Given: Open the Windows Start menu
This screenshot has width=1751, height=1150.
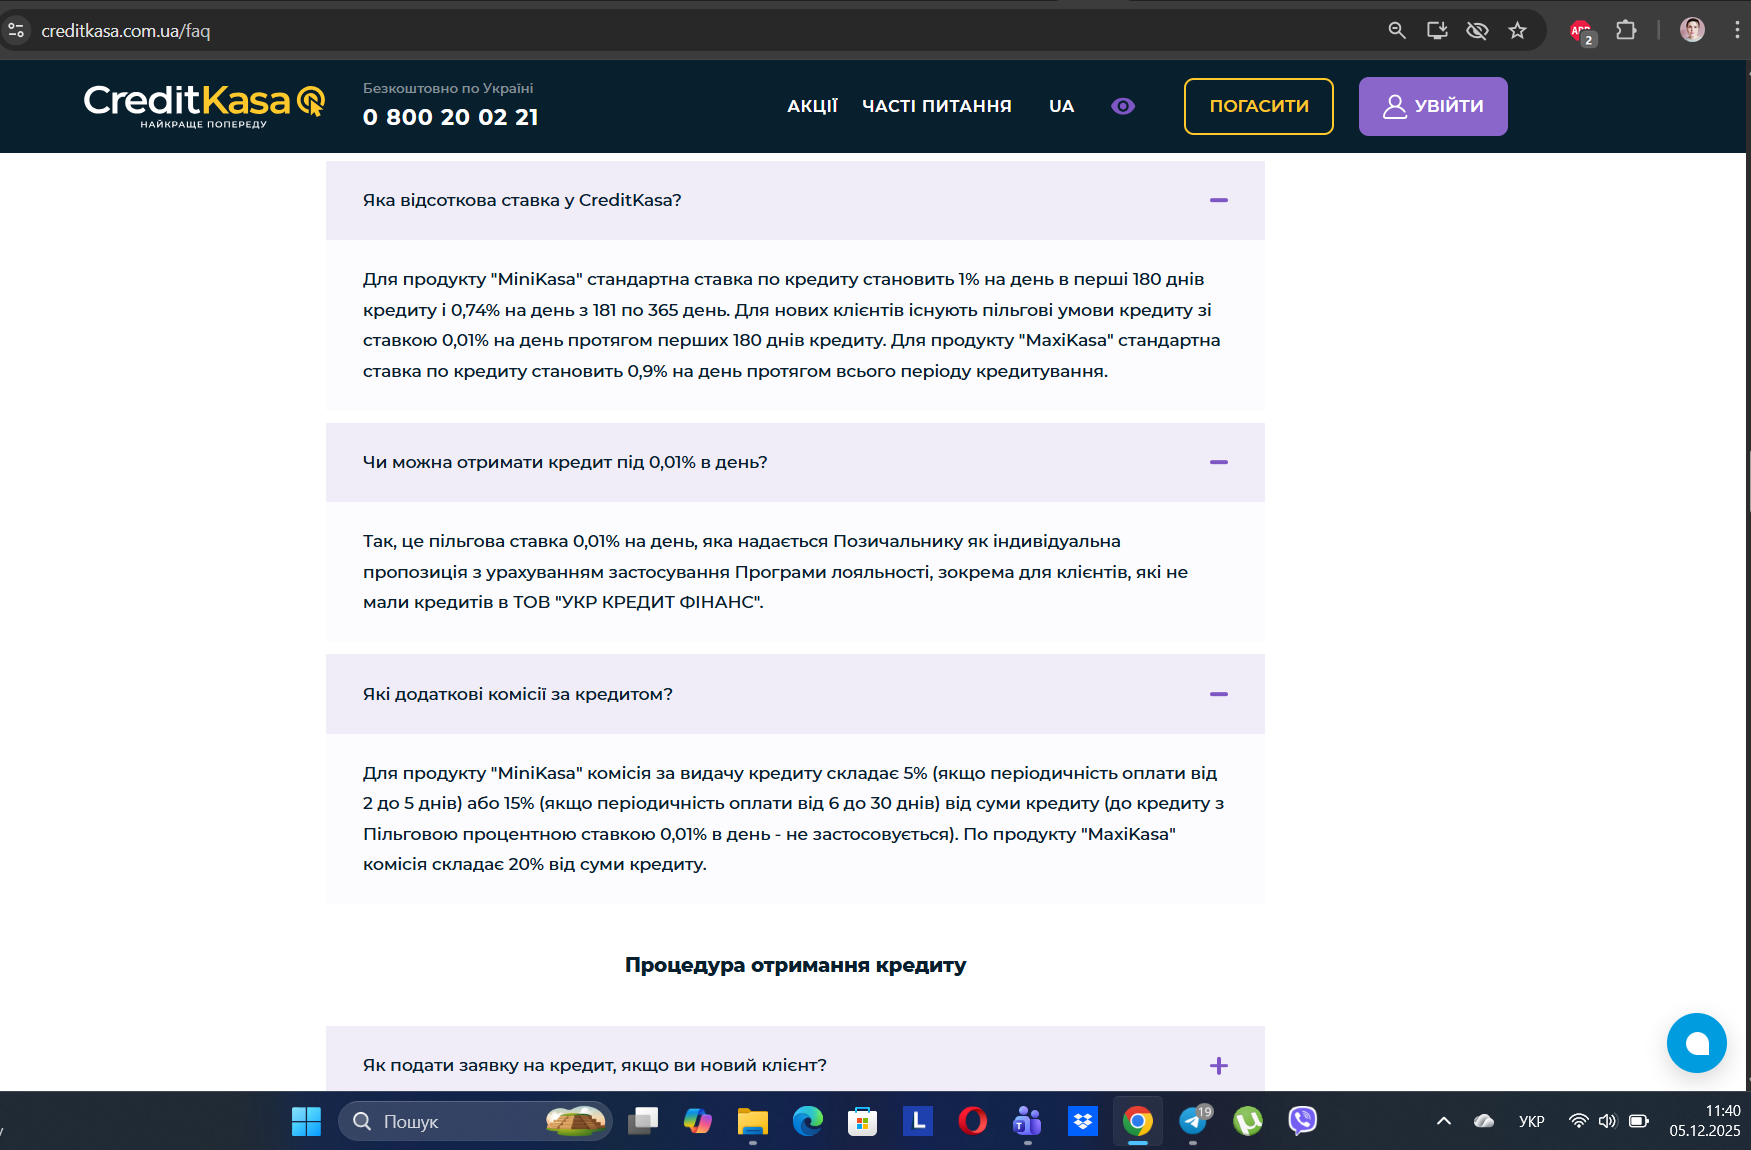Looking at the screenshot, I should tap(306, 1121).
